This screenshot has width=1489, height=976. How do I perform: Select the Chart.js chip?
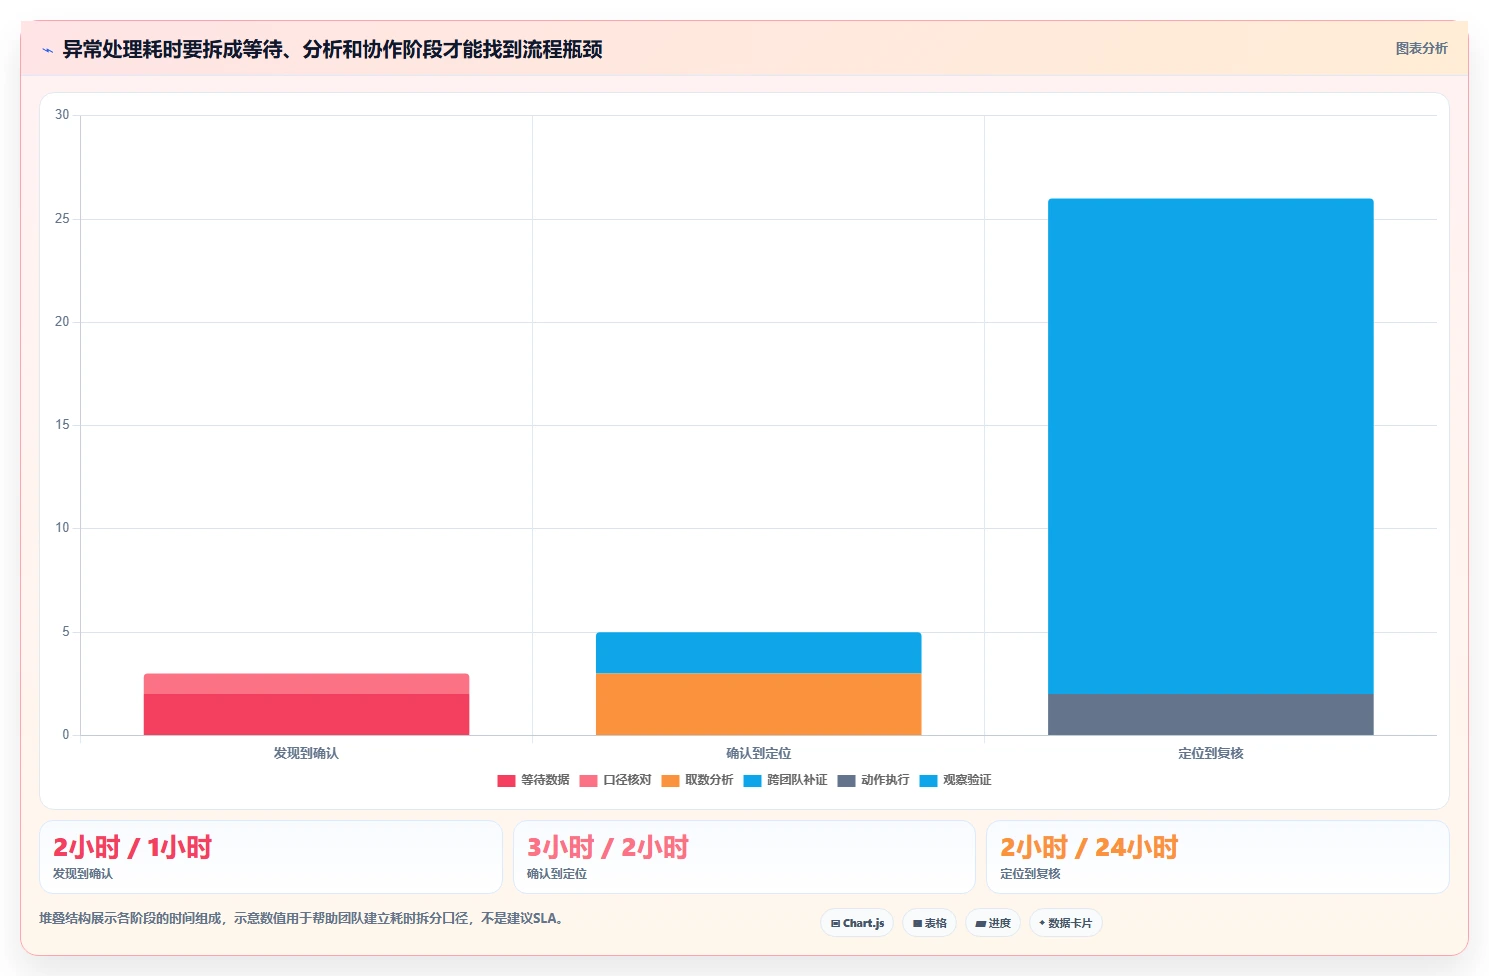857,923
